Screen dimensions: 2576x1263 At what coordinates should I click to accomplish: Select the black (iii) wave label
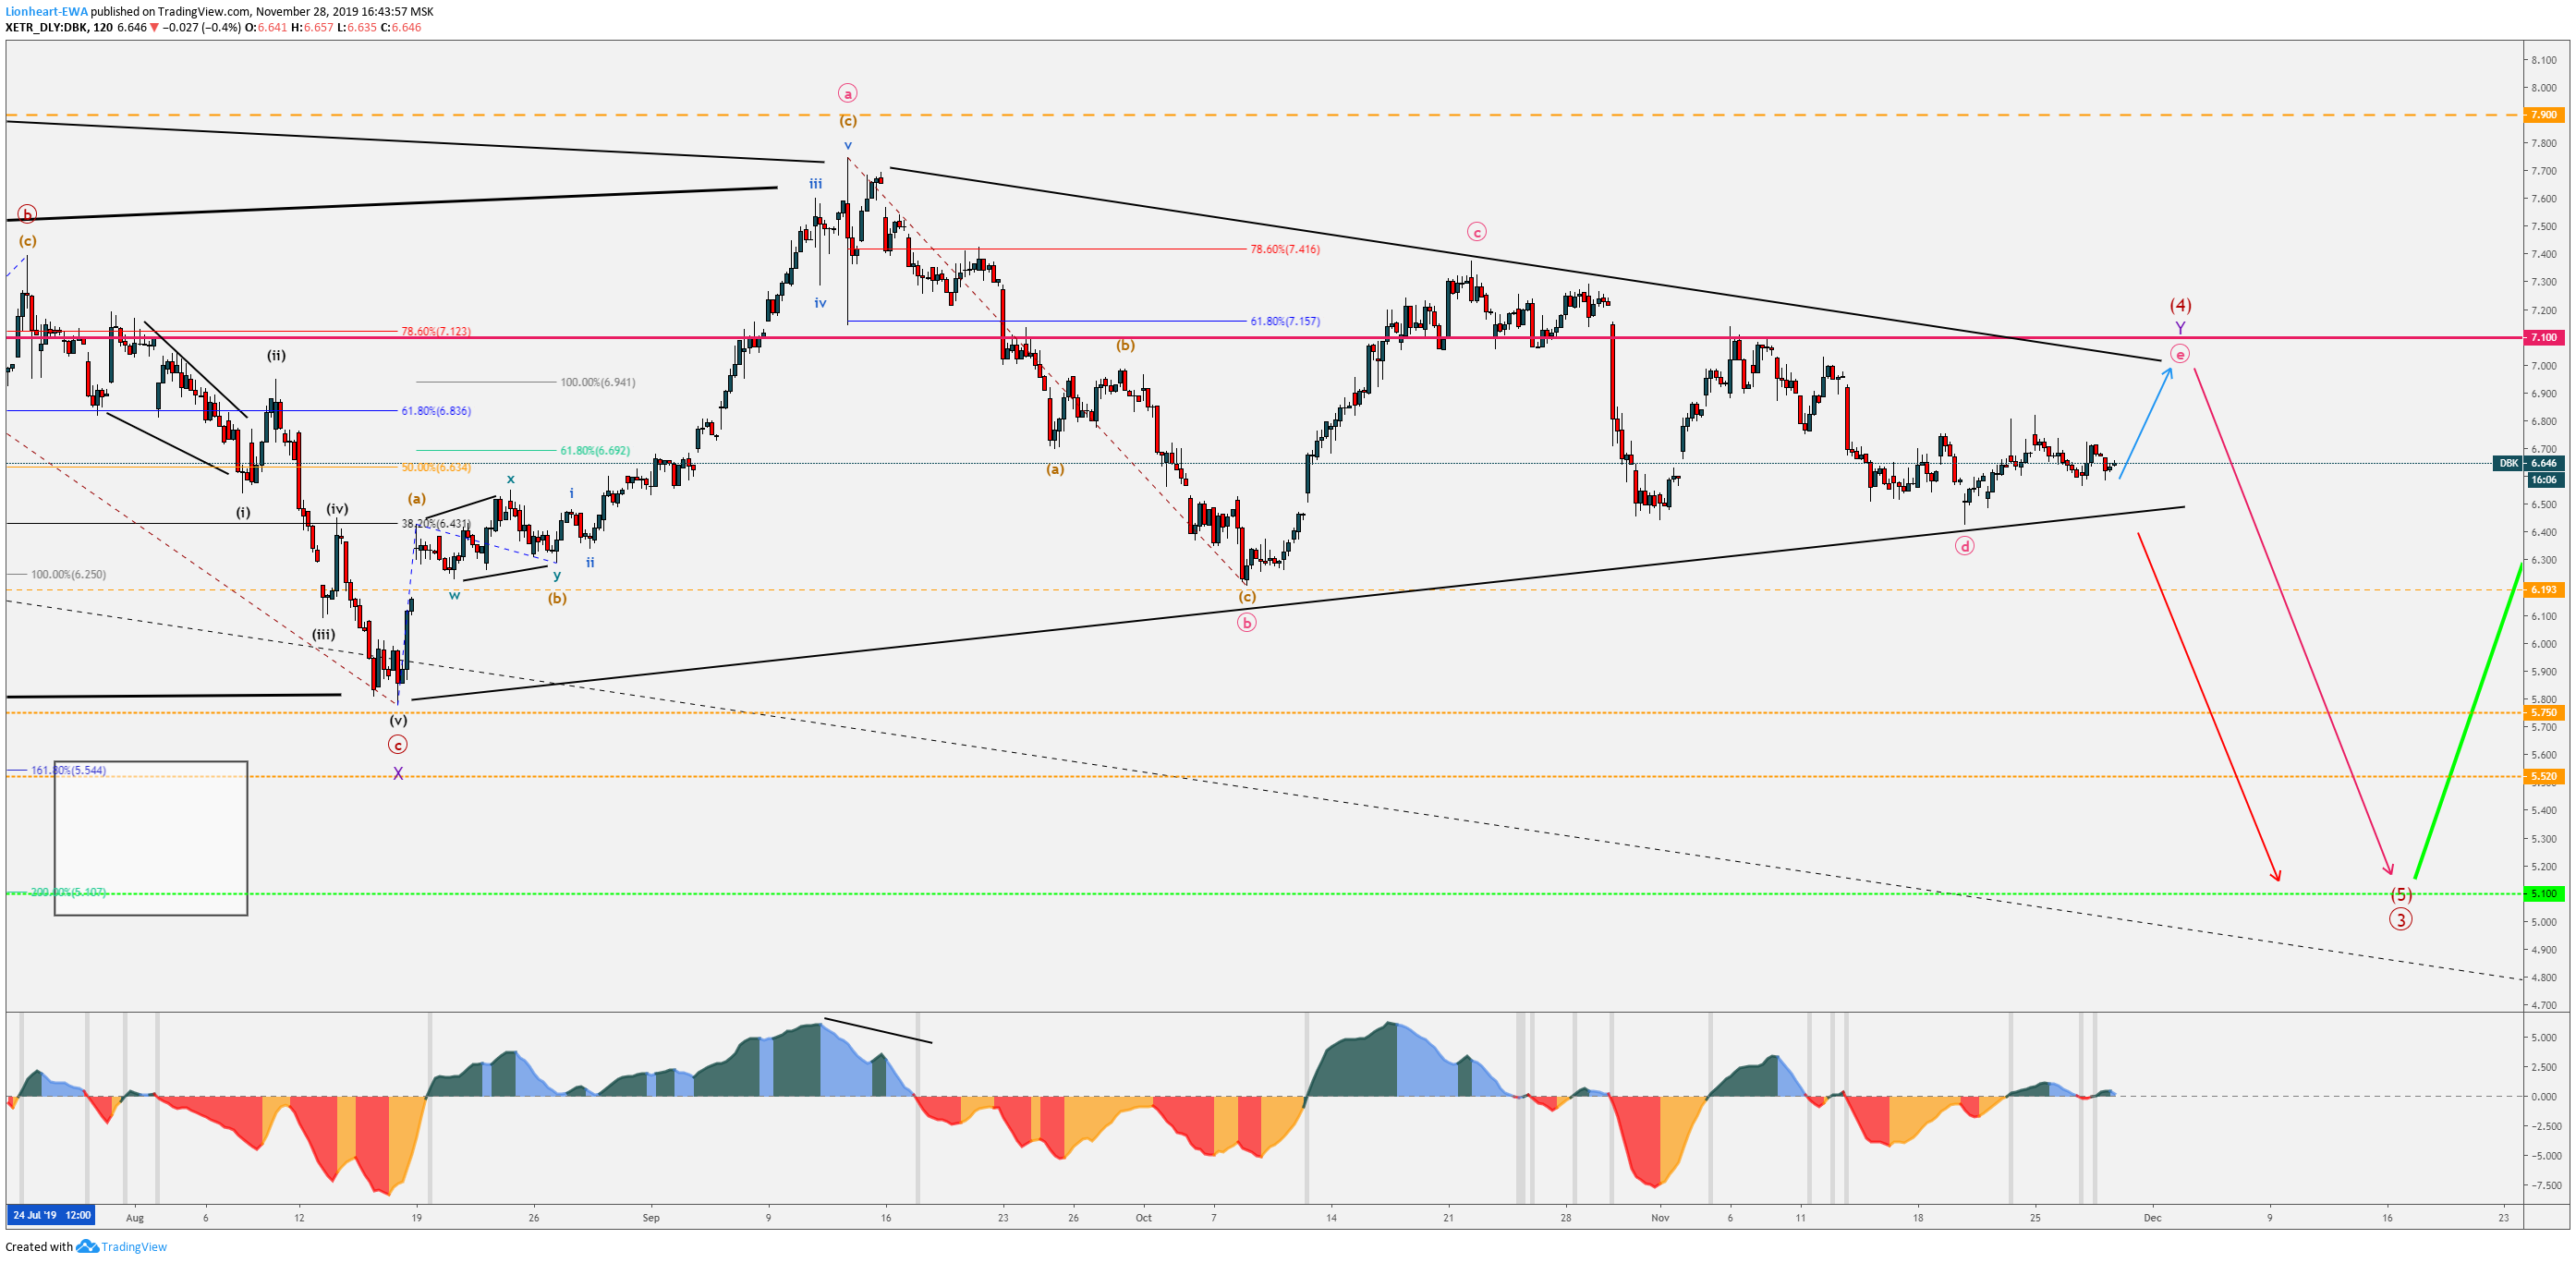[323, 634]
